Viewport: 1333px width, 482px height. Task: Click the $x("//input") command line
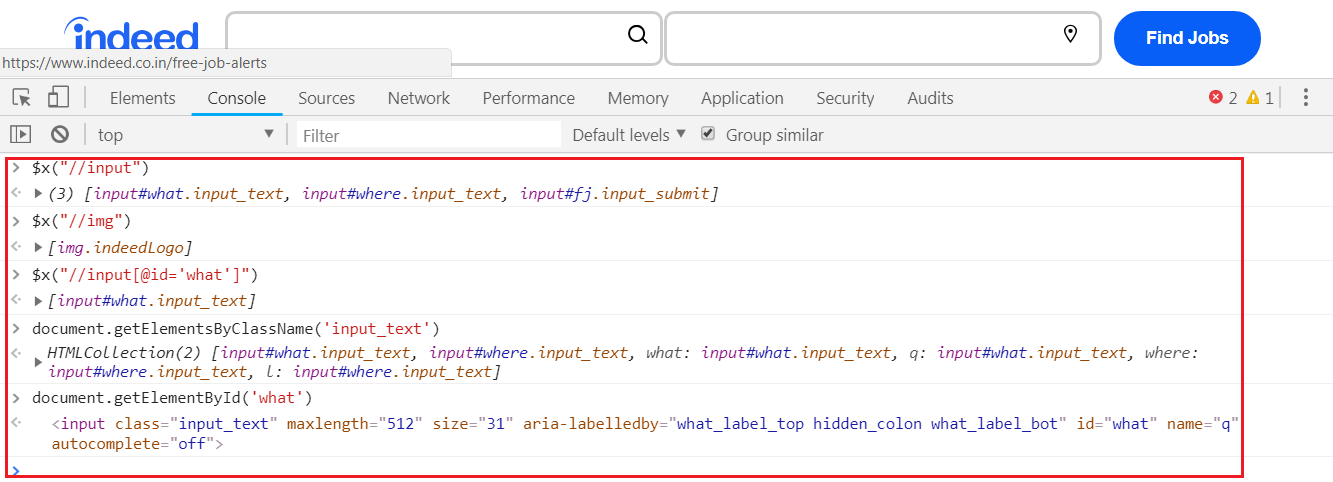(x=92, y=167)
